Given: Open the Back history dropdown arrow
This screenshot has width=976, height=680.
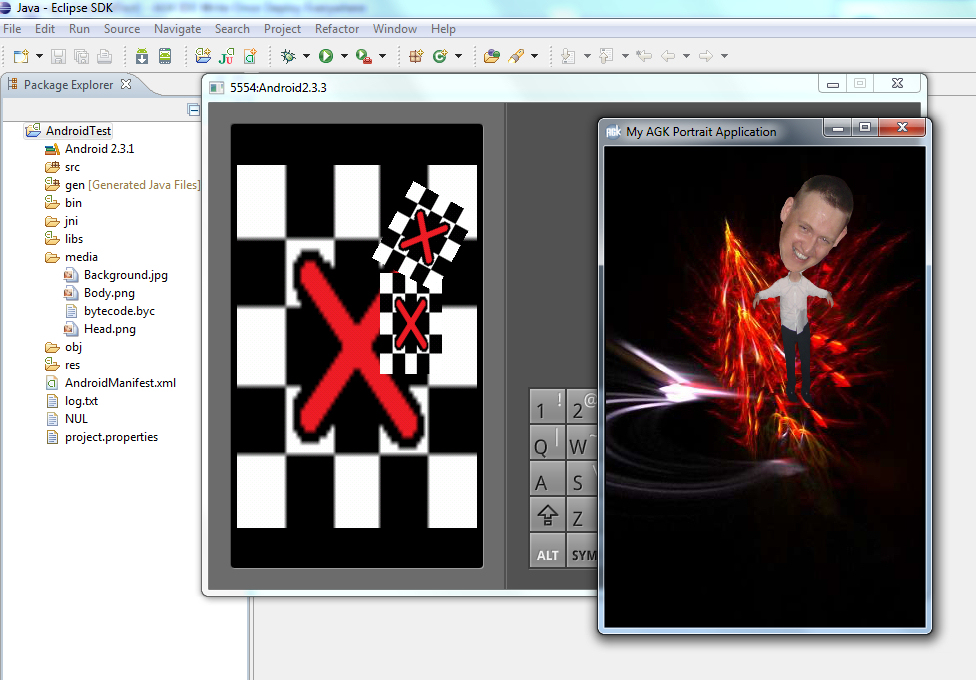Looking at the screenshot, I should point(687,56).
